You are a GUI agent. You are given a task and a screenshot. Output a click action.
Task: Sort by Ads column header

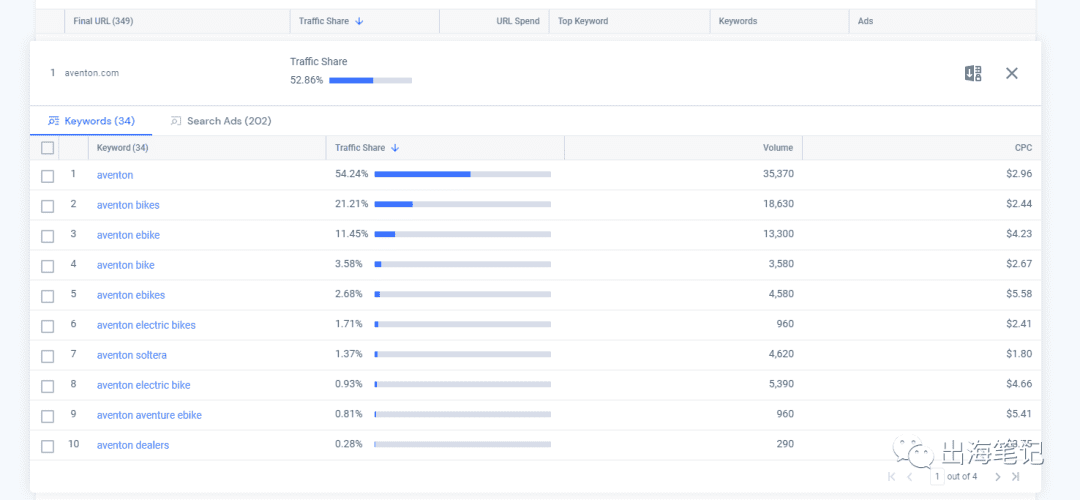(x=865, y=21)
